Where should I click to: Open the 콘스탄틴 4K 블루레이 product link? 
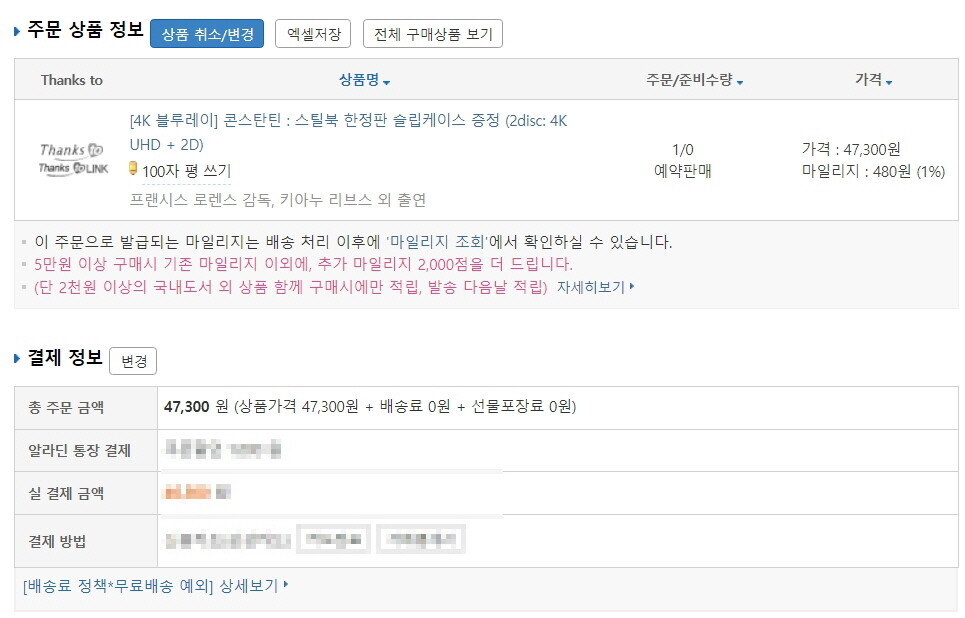(348, 121)
